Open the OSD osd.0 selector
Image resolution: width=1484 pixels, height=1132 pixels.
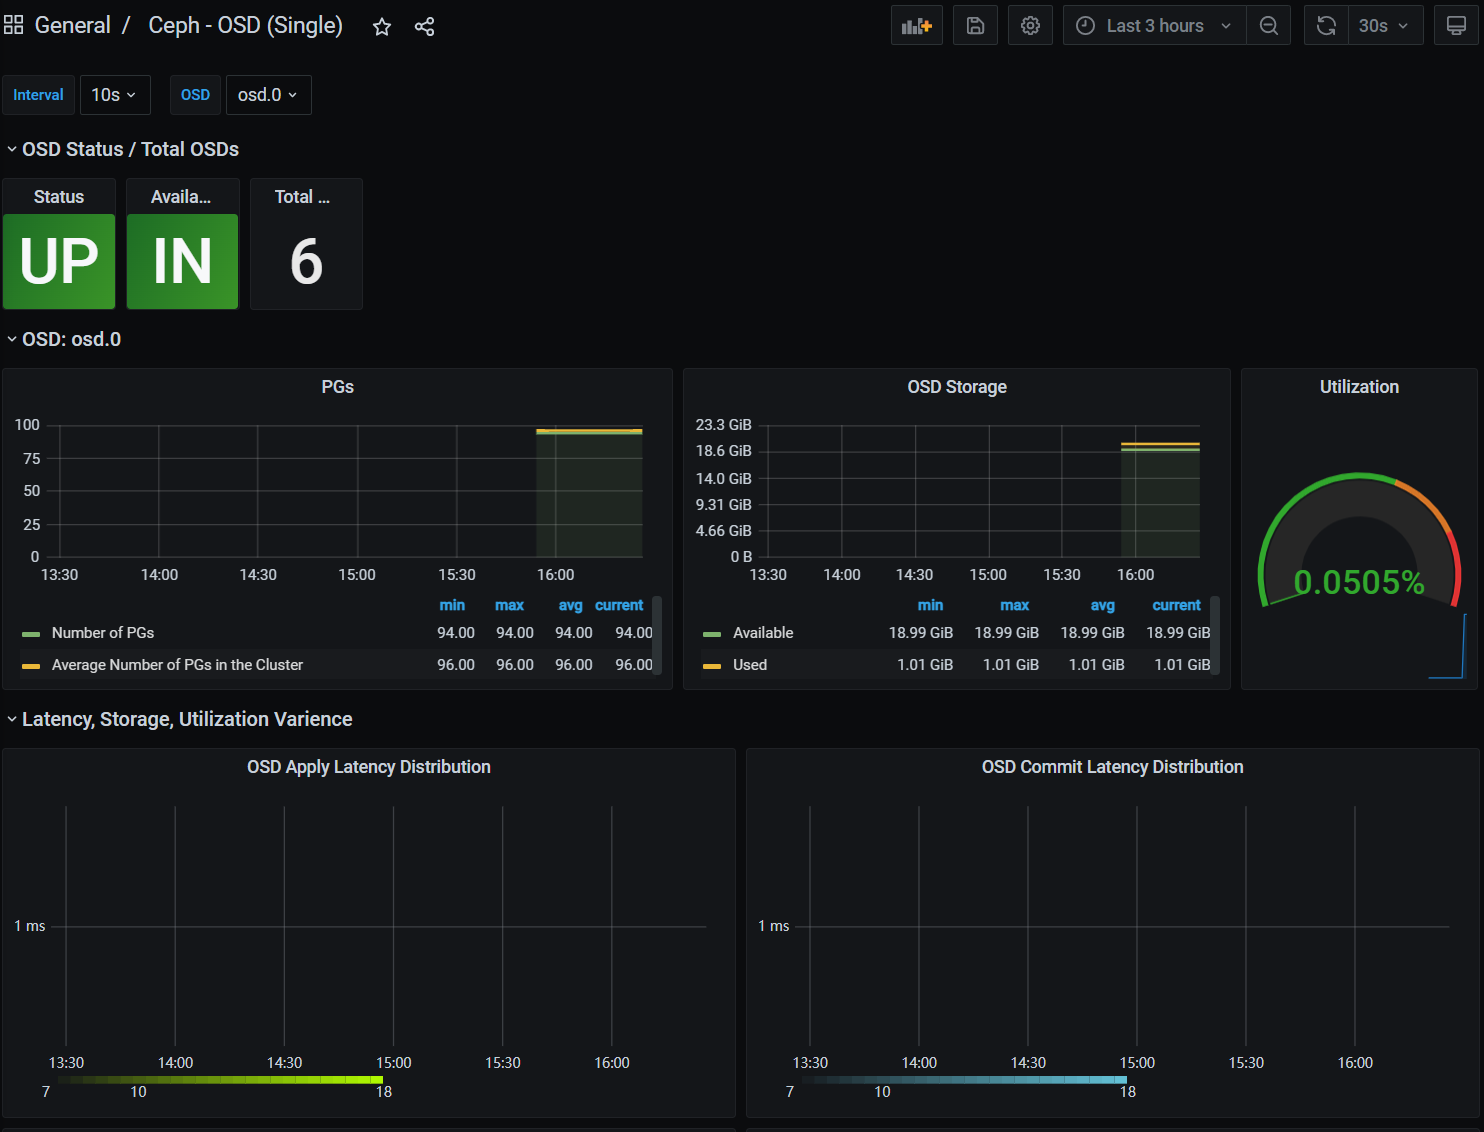(x=269, y=95)
